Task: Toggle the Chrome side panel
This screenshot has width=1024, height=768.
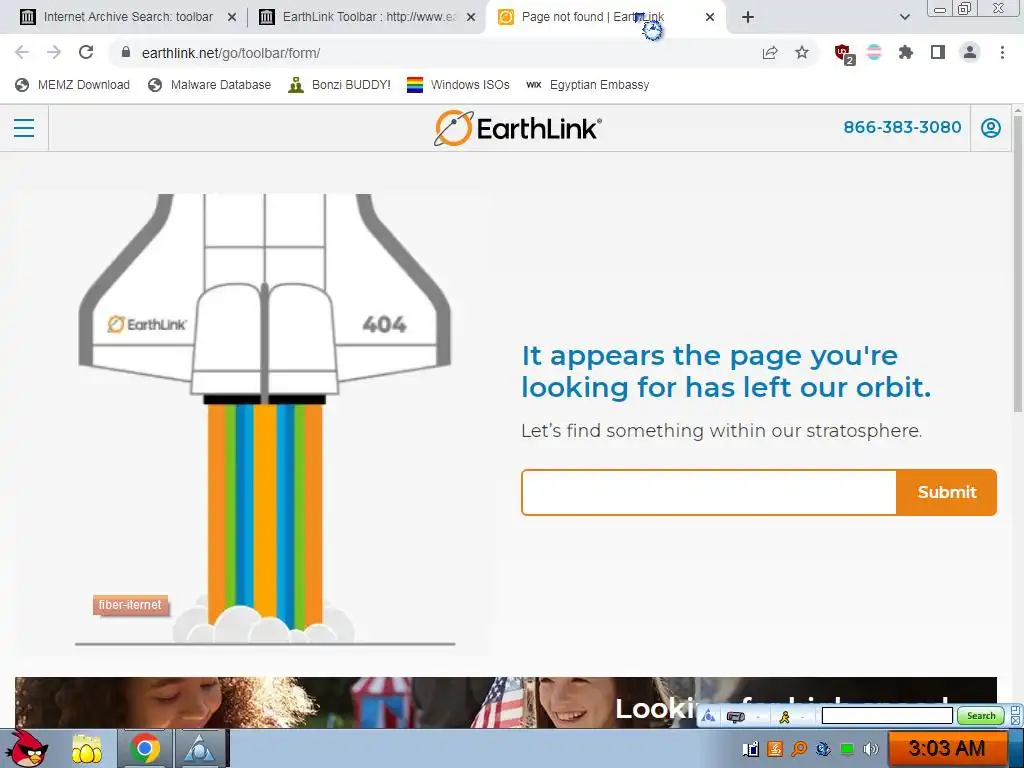Action: click(938, 52)
